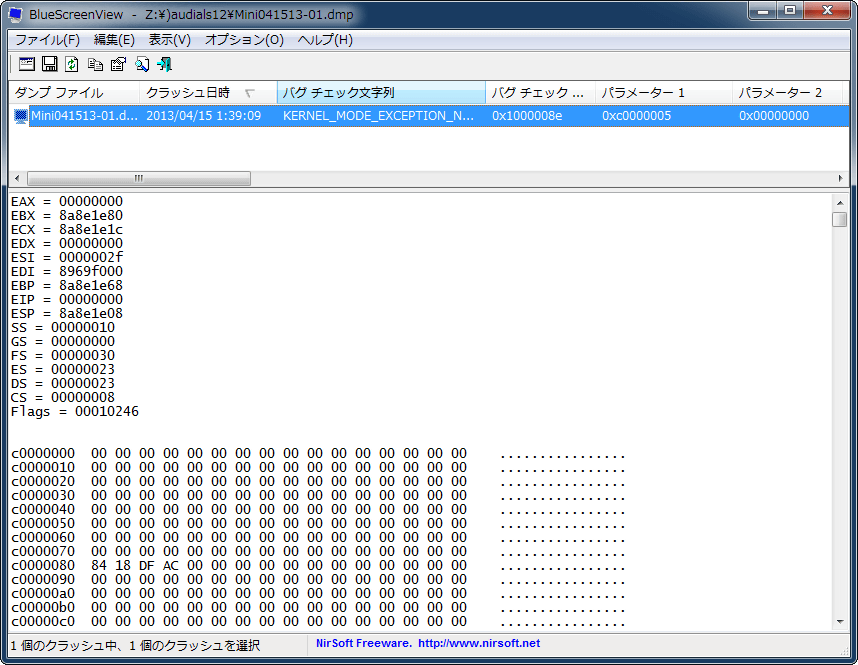Click the crash time 2013/04/15 1:39:09 cell
858x665 pixels.
204,116
